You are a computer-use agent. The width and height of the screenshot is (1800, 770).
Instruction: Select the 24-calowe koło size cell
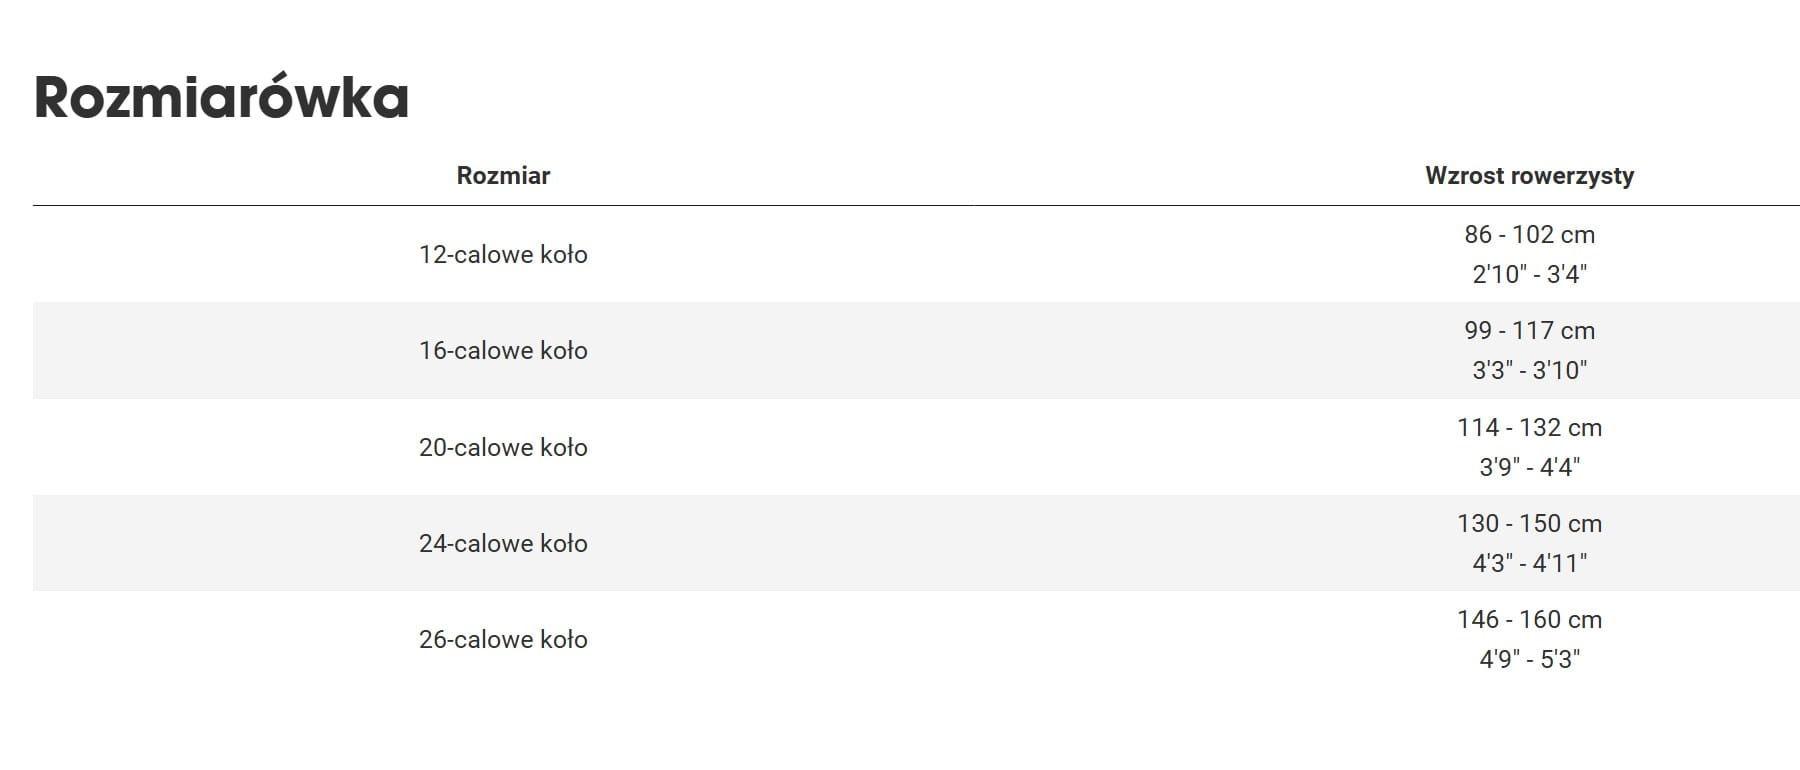(503, 543)
